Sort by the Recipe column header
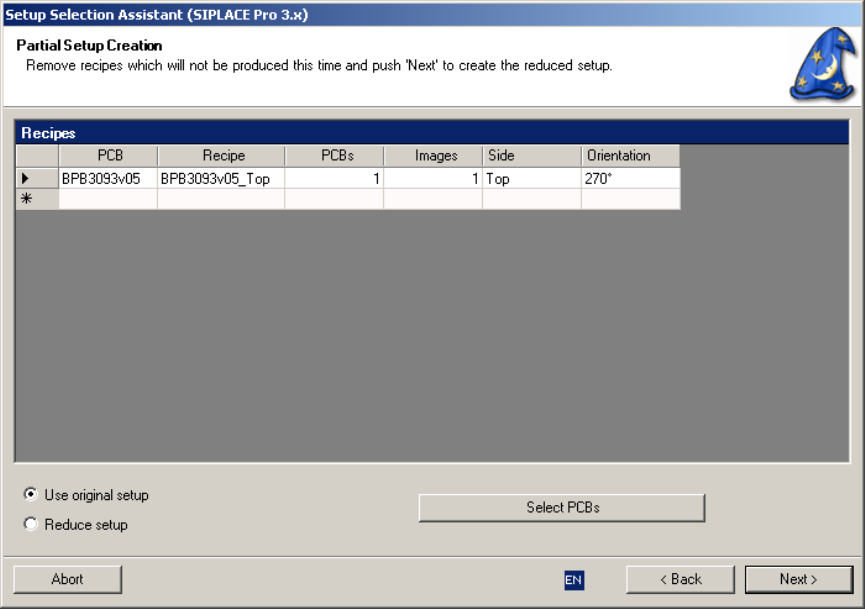 pos(221,156)
